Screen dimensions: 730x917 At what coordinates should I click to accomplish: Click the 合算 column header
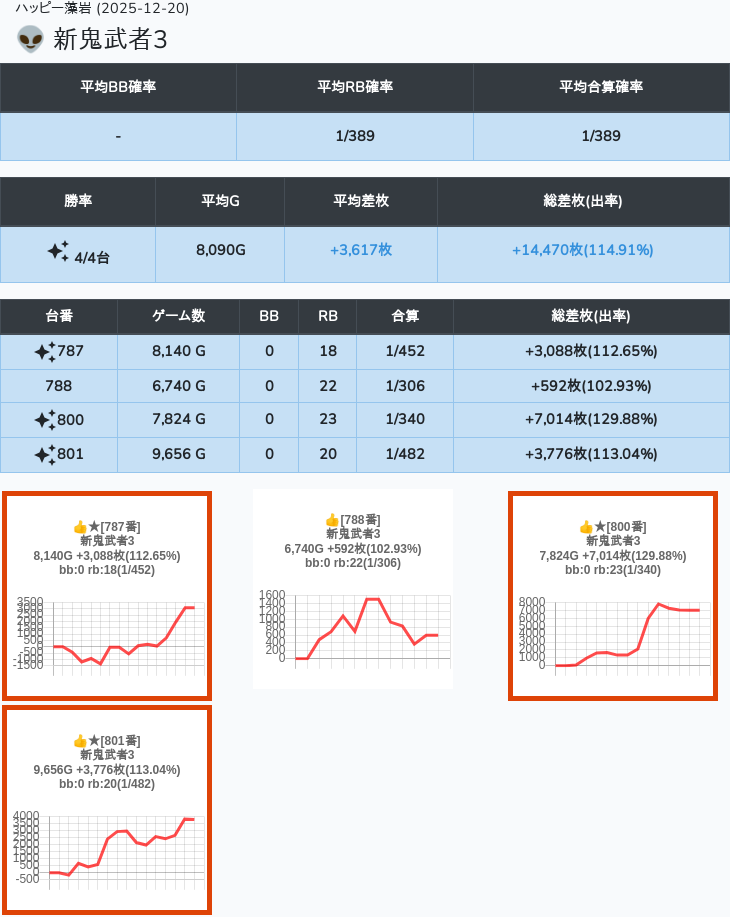point(405,316)
